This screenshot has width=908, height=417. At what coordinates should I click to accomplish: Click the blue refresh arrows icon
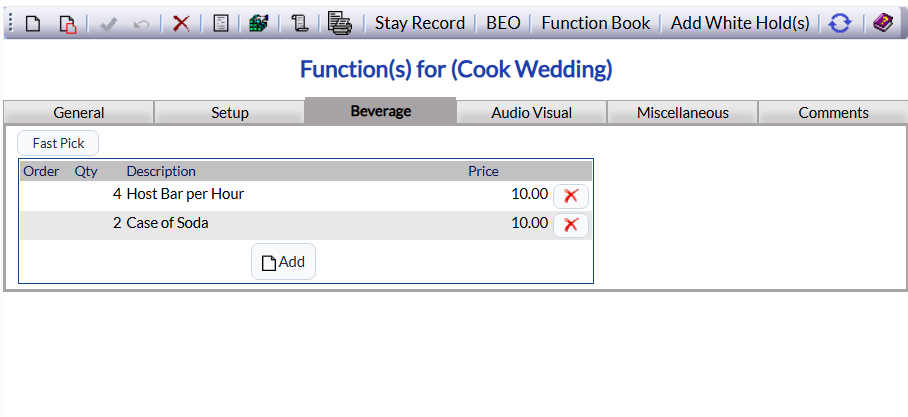click(840, 24)
